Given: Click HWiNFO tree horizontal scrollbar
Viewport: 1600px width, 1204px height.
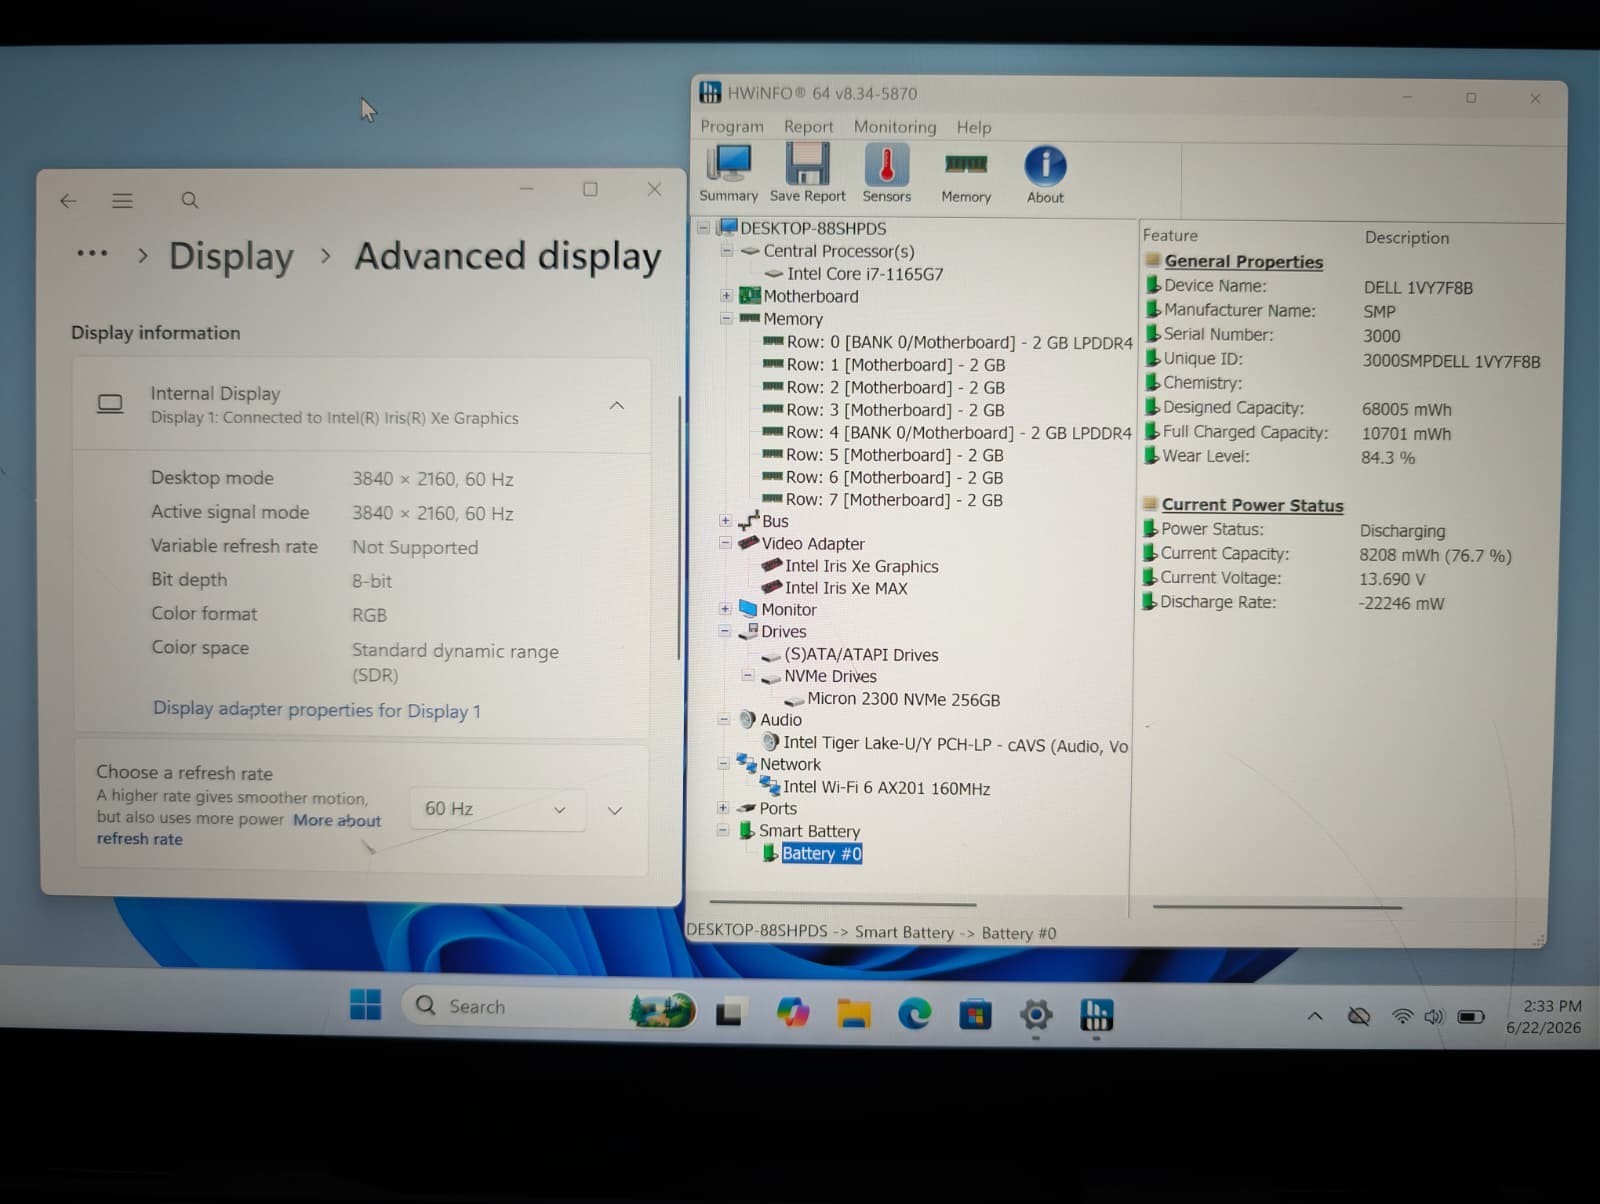Looking at the screenshot, I should pos(842,904).
